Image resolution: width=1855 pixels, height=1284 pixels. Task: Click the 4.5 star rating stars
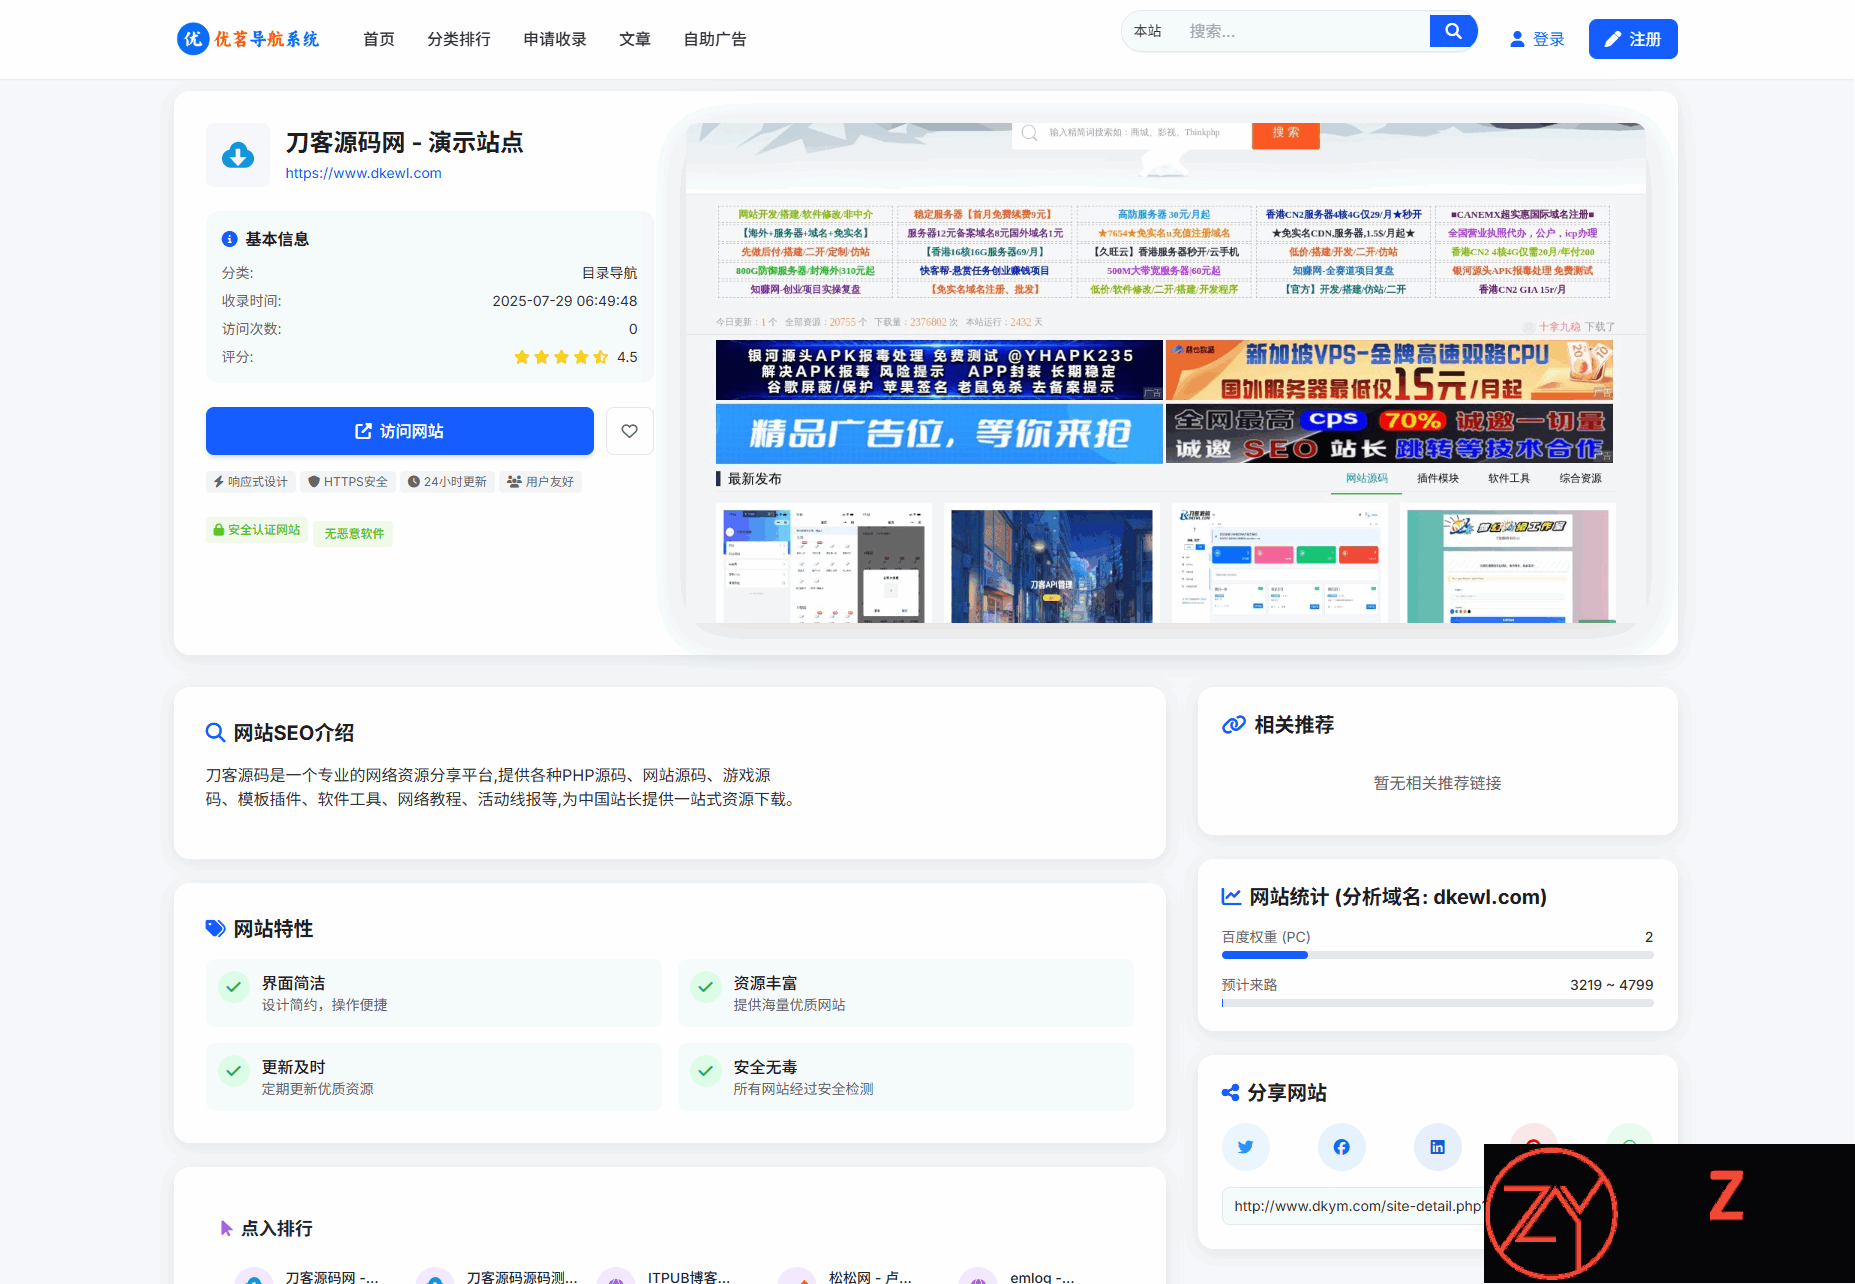(x=560, y=357)
